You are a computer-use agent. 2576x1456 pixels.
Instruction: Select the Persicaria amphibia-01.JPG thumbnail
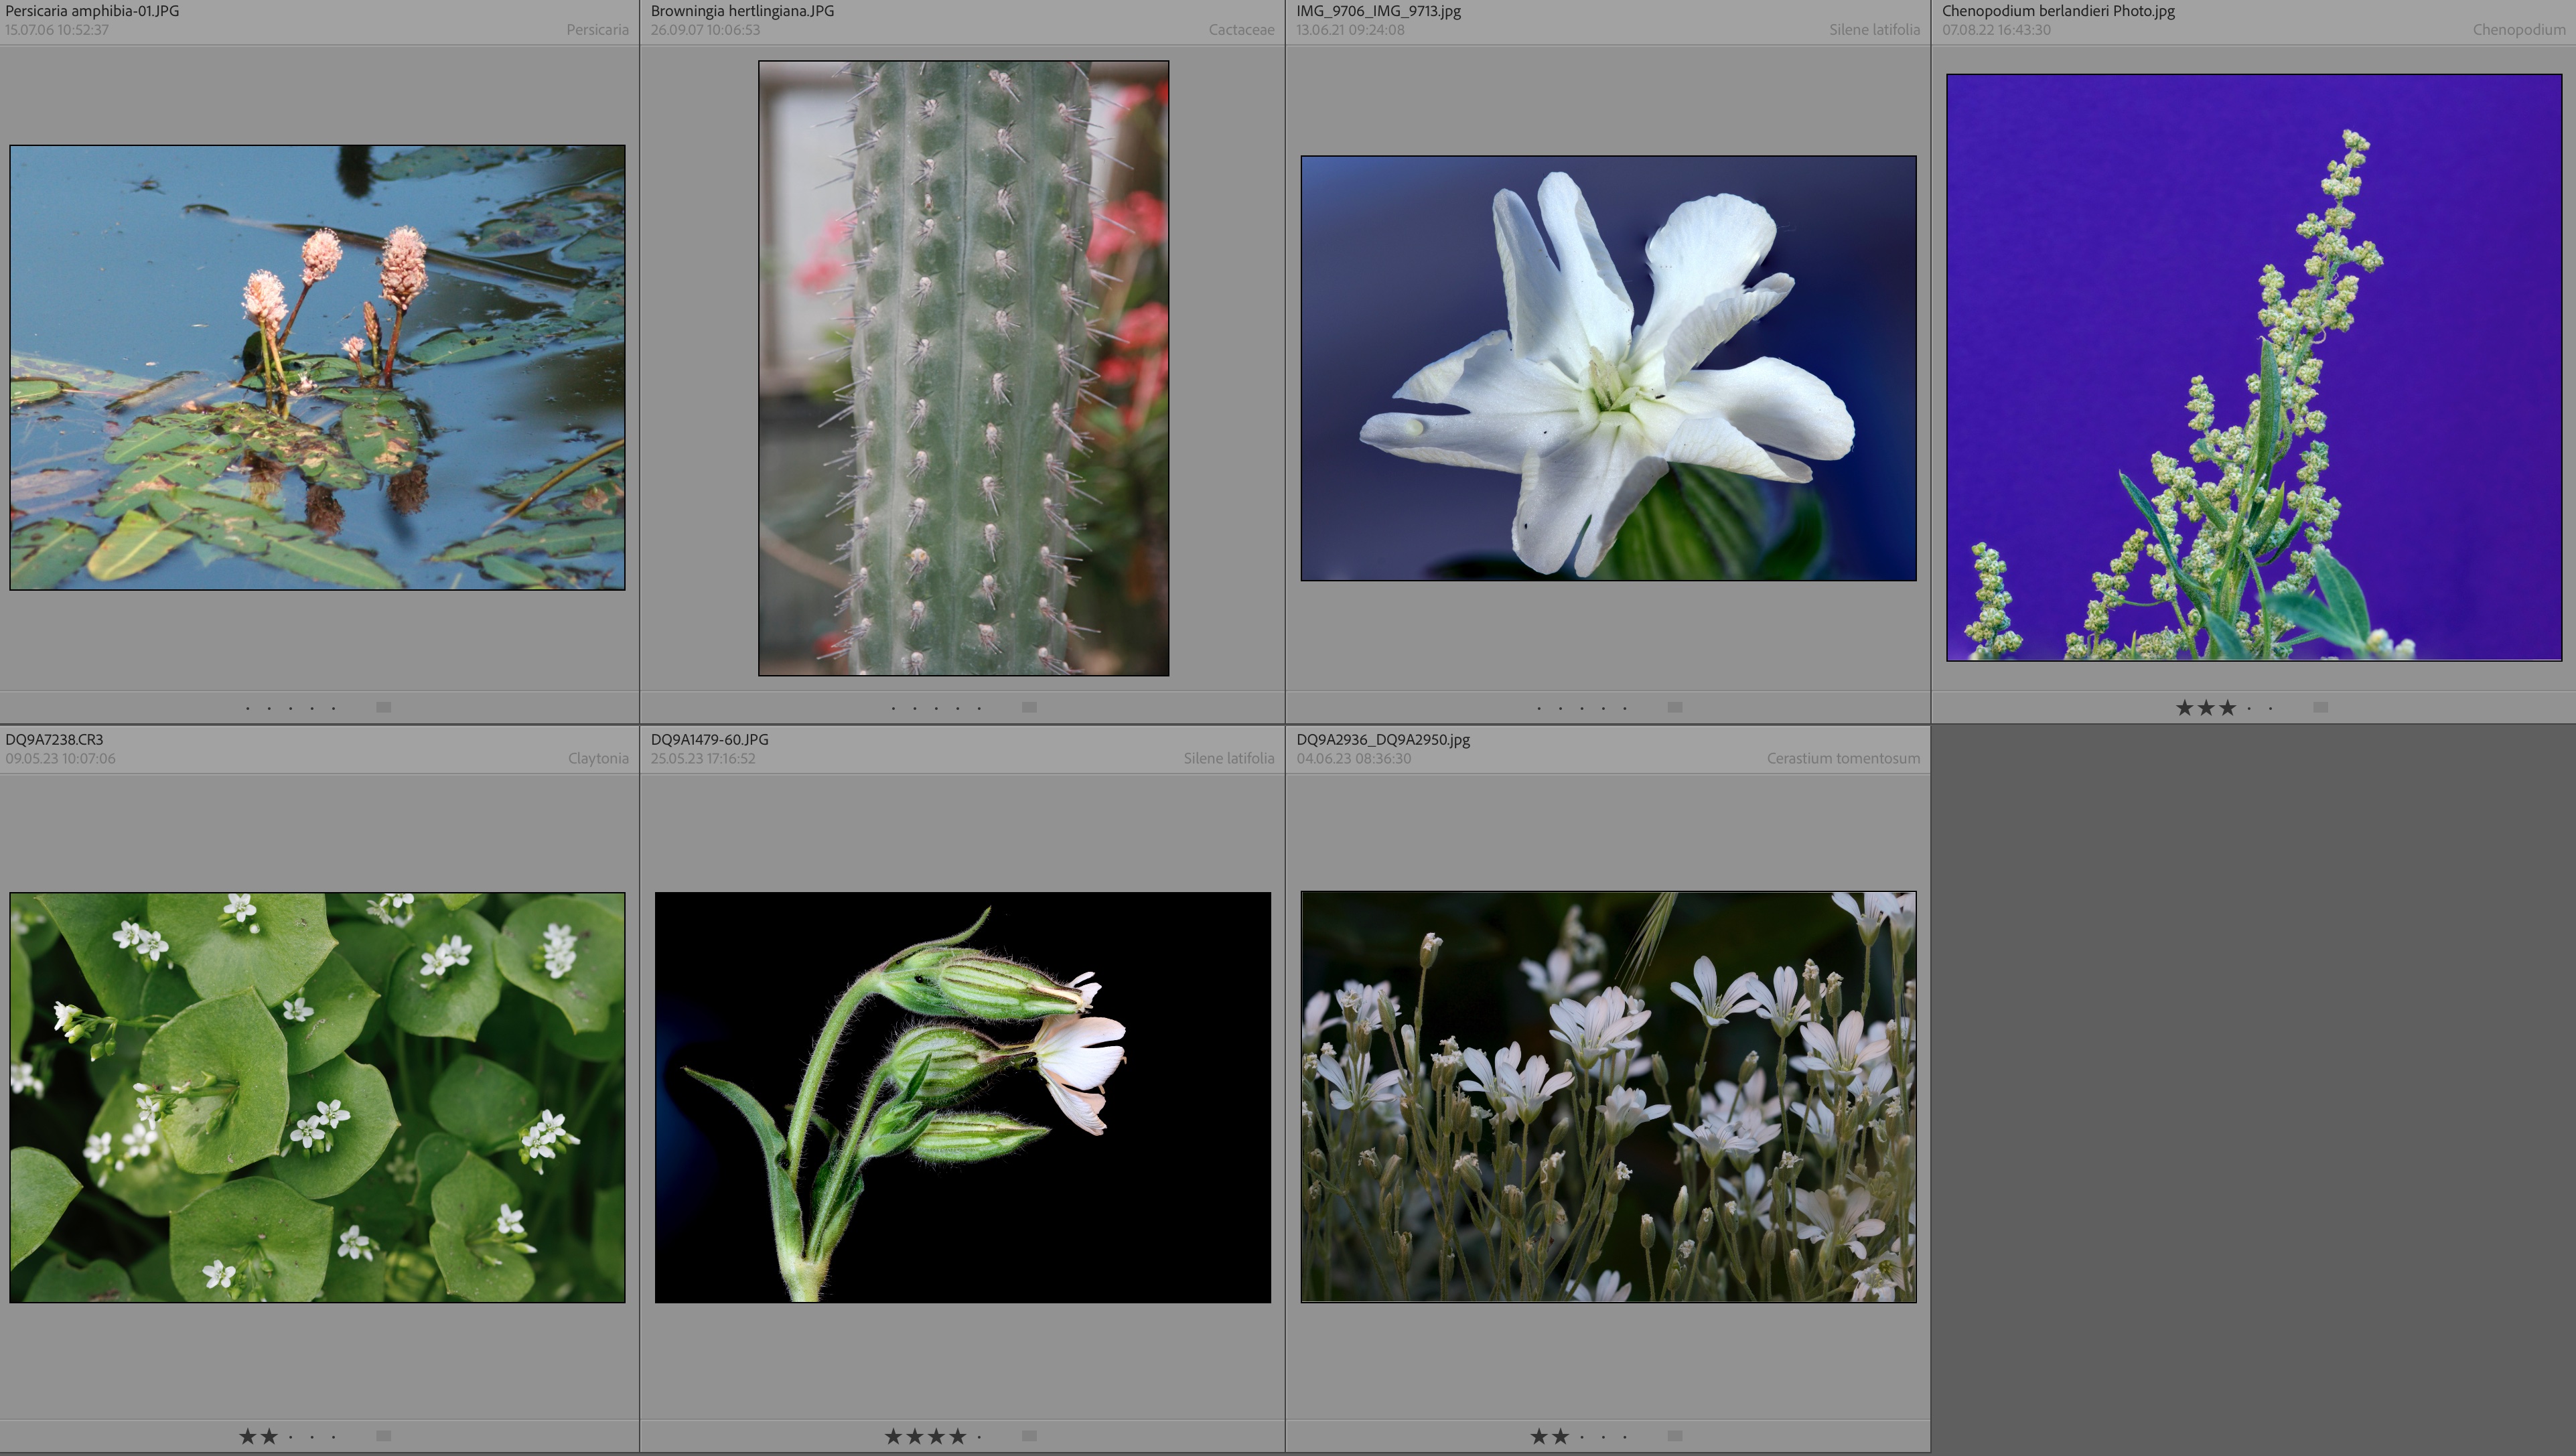point(317,367)
